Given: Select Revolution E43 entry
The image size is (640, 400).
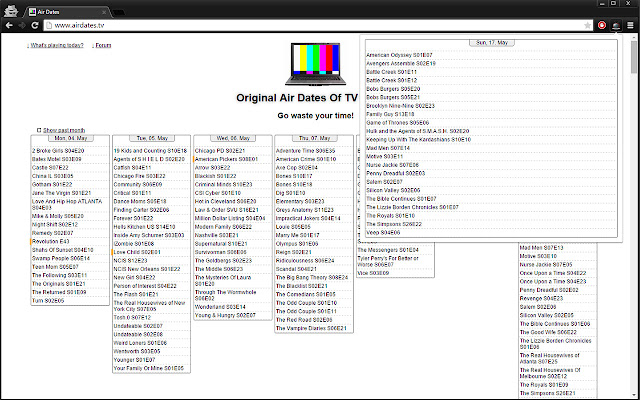Looking at the screenshot, I should point(51,241).
